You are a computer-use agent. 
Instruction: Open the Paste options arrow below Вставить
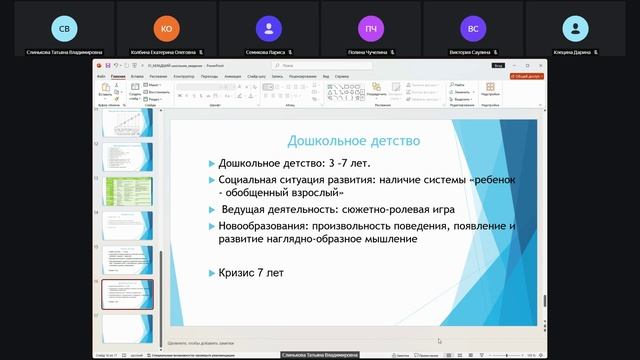click(105, 98)
